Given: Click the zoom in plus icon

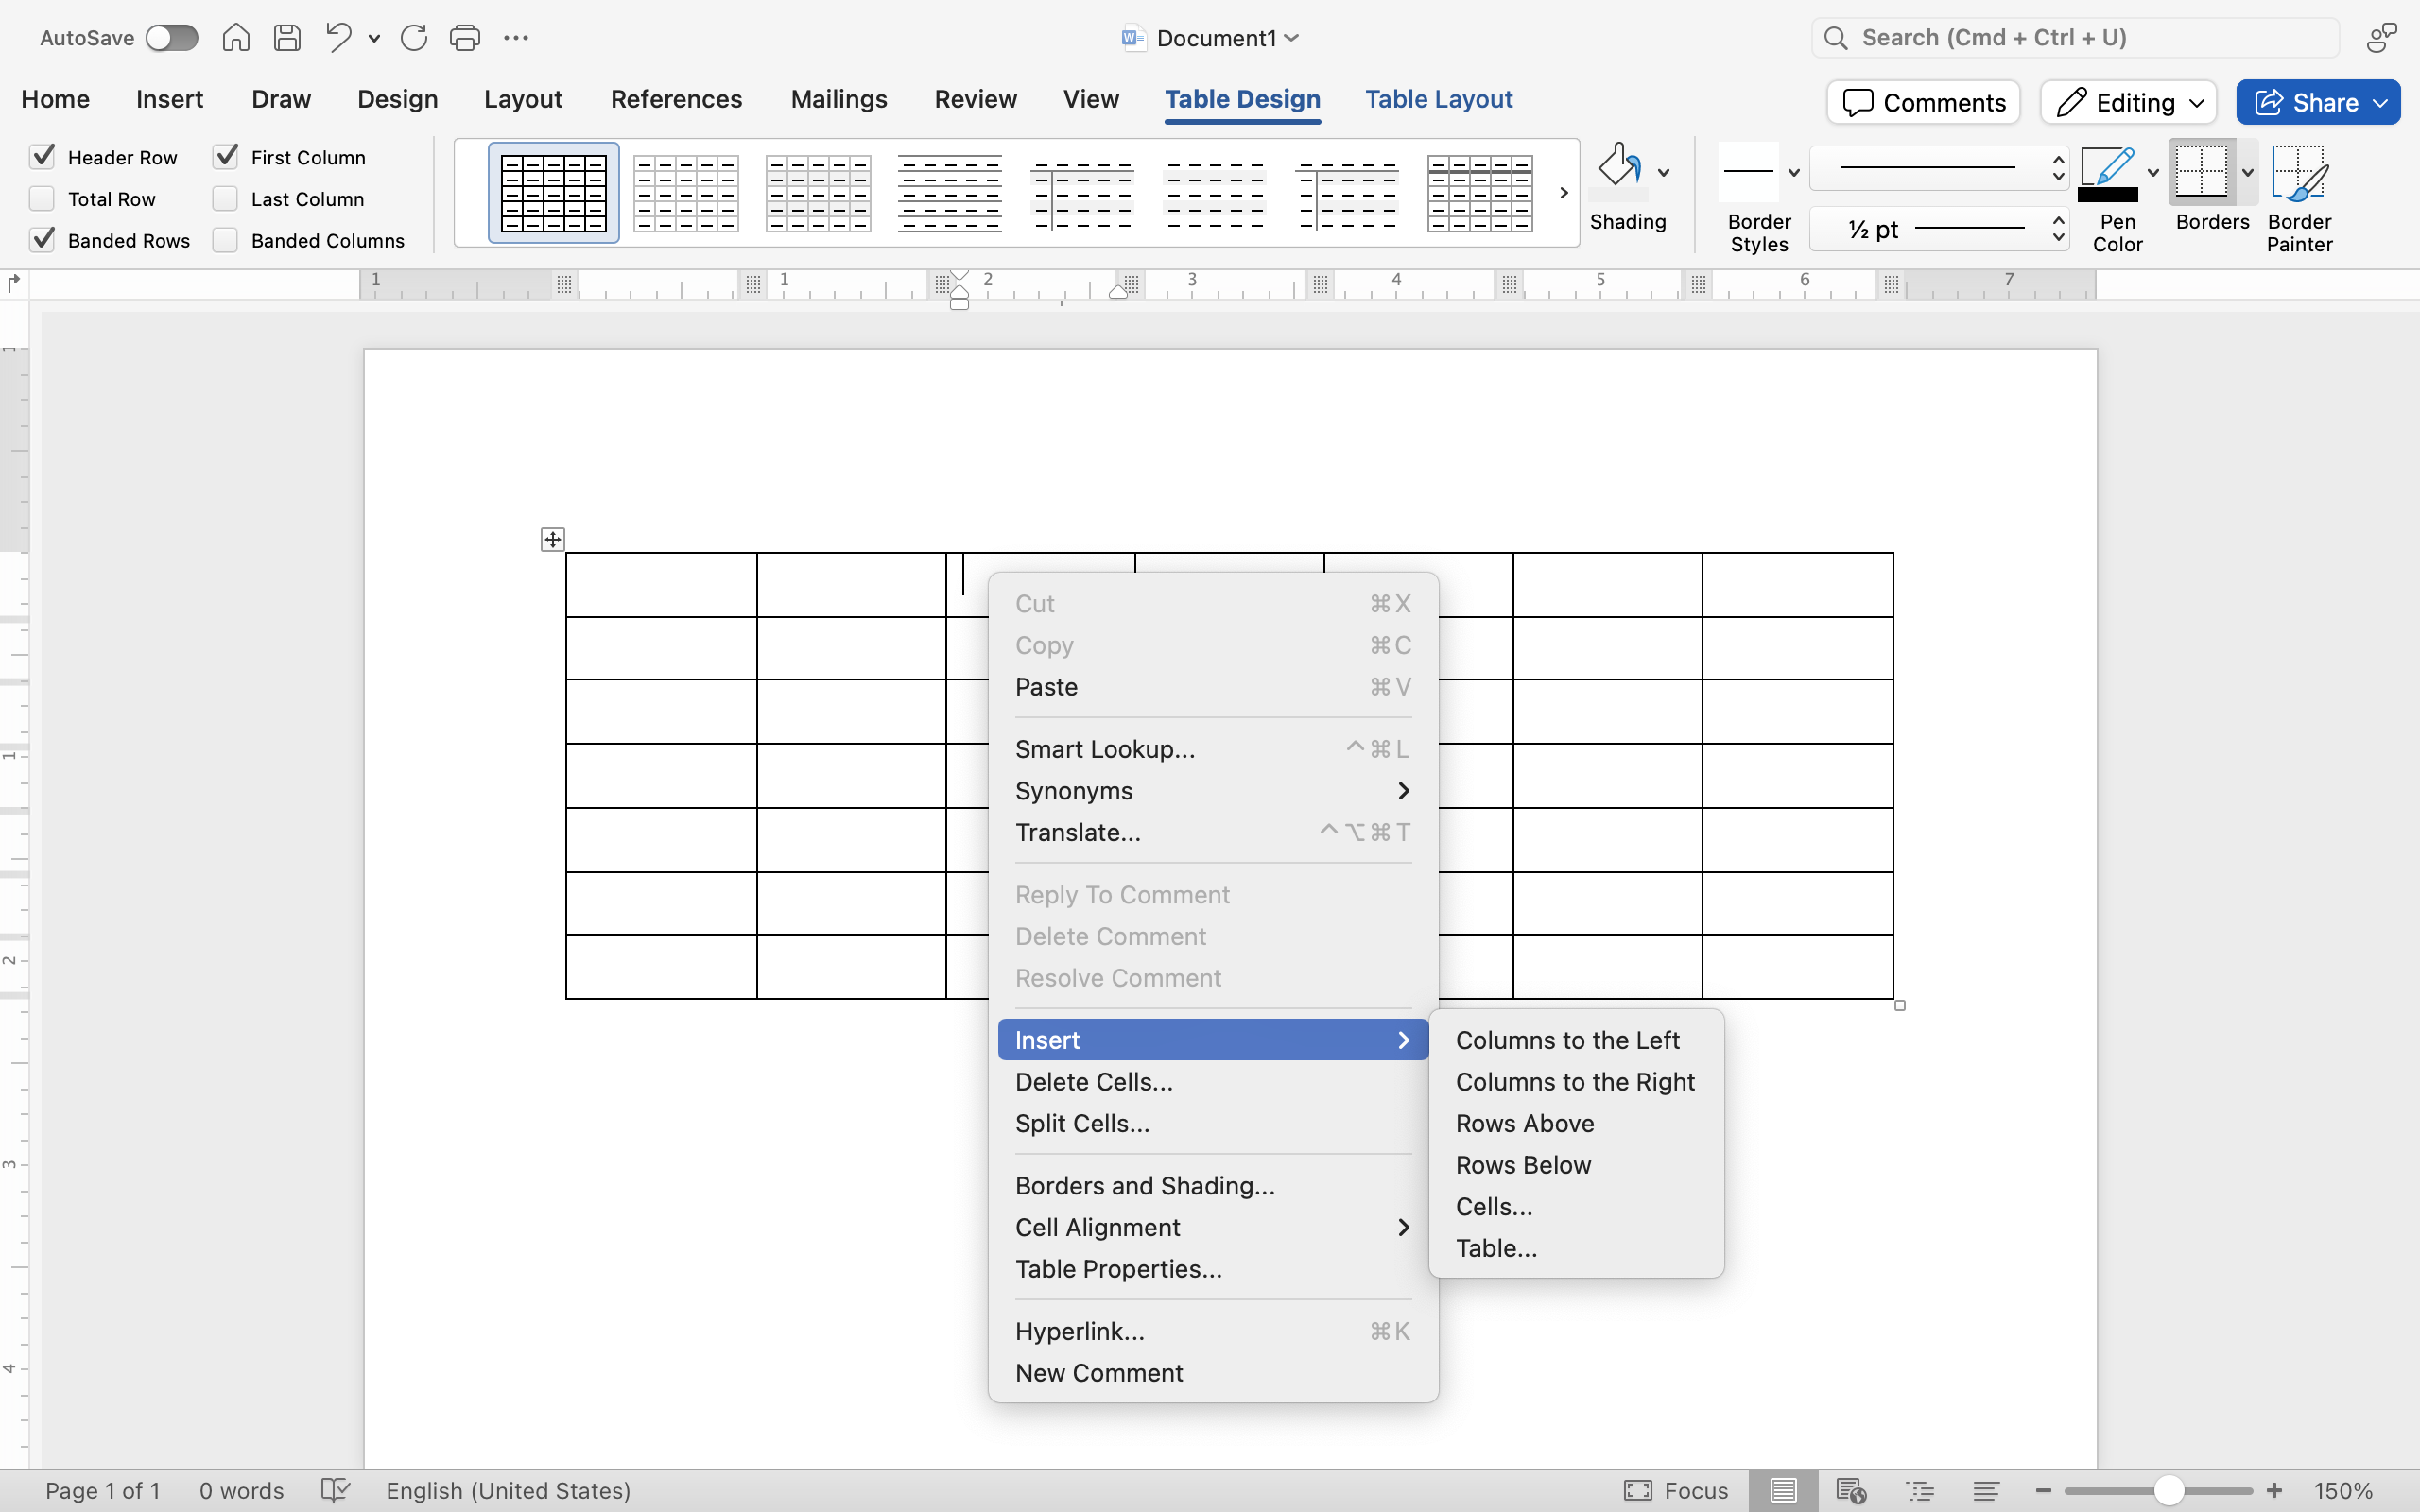Looking at the screenshot, I should coord(2274,1491).
